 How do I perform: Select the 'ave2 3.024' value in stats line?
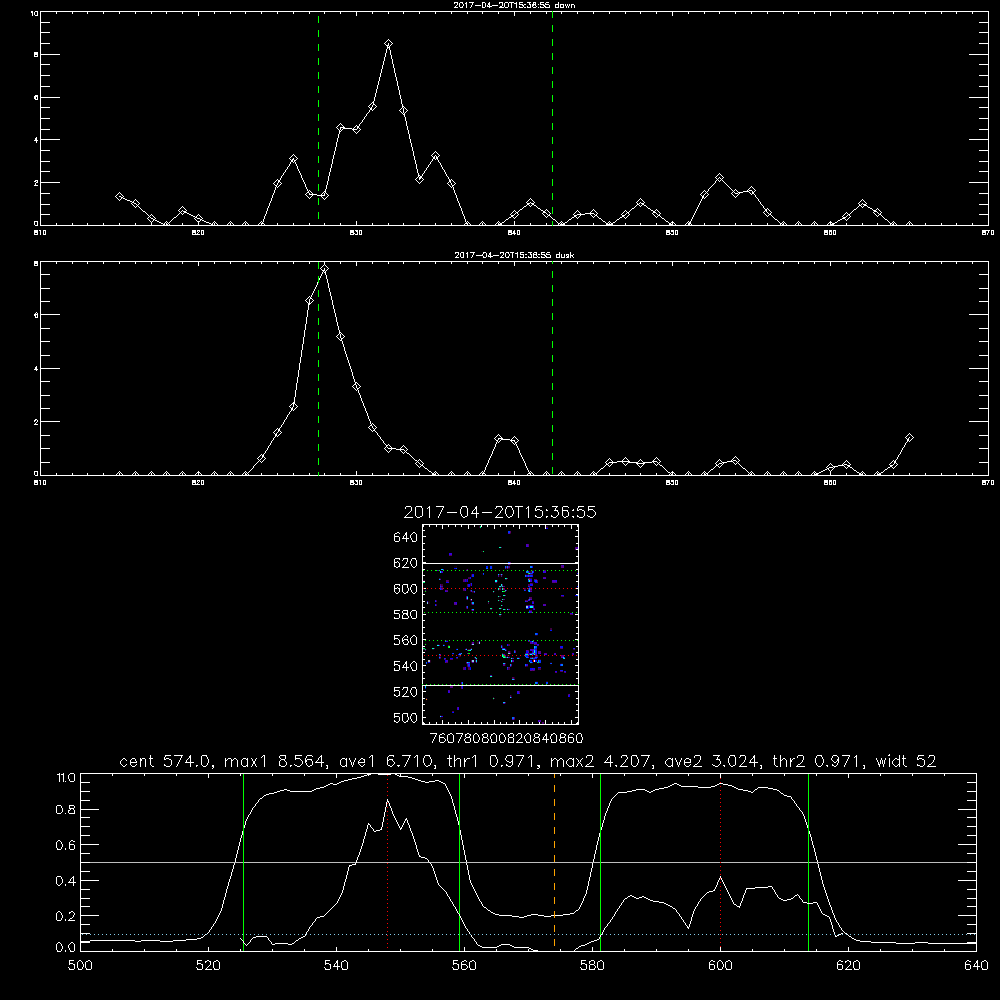click(x=712, y=761)
